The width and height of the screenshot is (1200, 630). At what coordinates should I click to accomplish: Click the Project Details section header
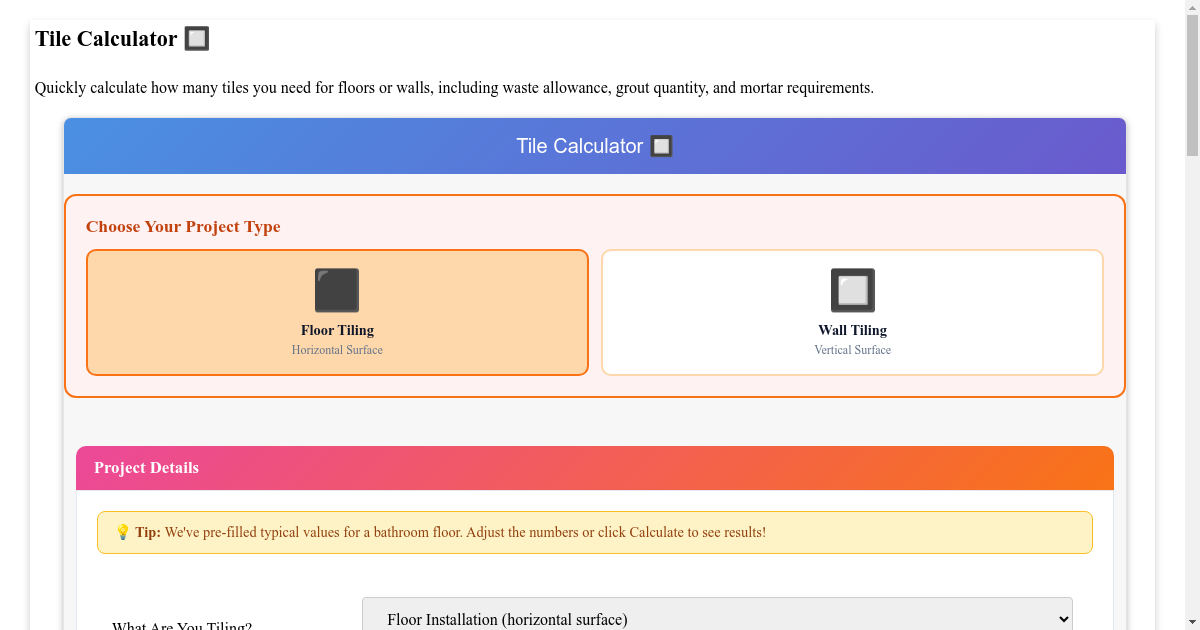146,467
